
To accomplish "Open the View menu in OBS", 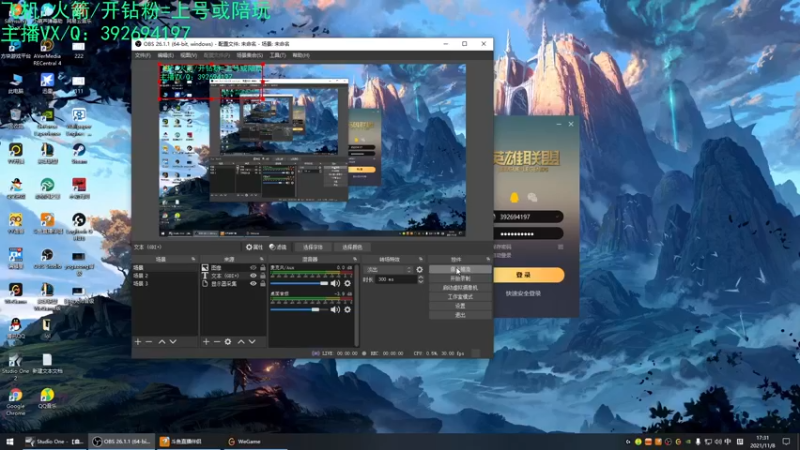I will [x=188, y=55].
